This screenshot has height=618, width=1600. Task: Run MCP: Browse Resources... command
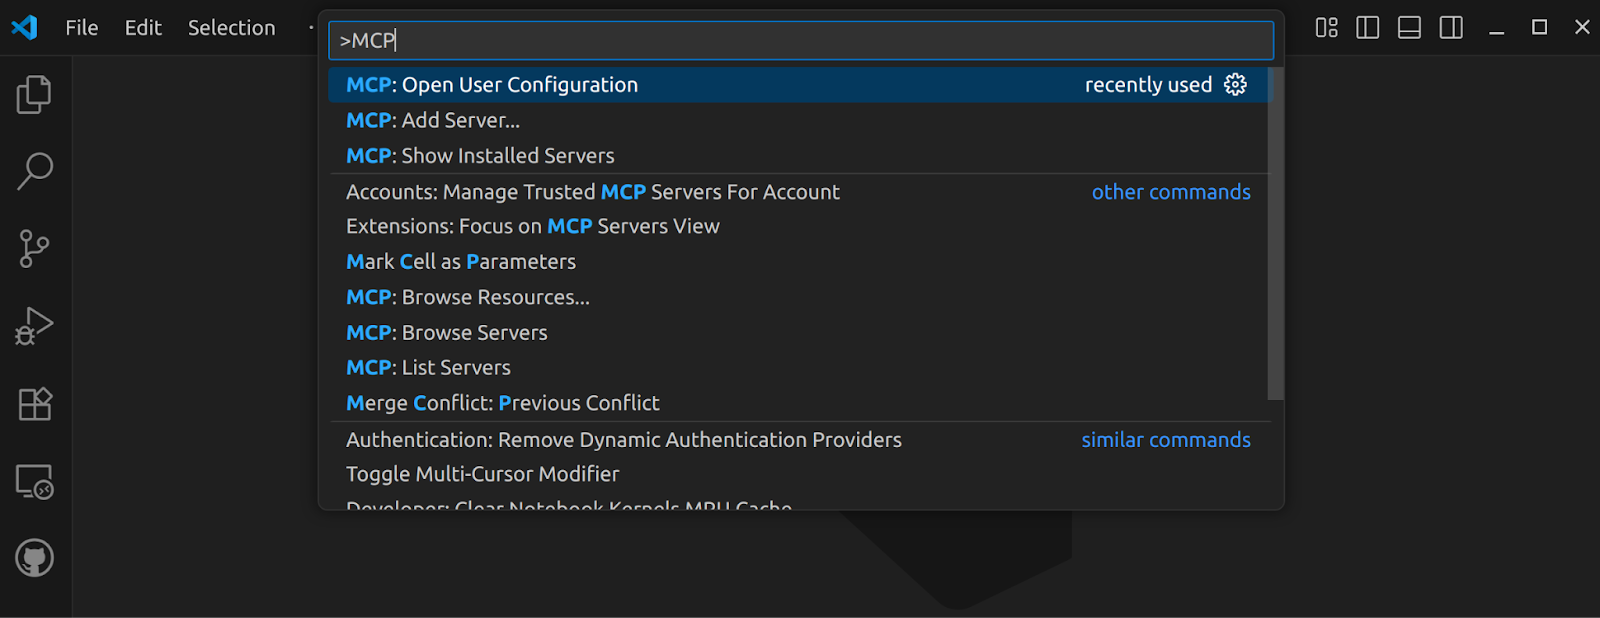tap(798, 297)
